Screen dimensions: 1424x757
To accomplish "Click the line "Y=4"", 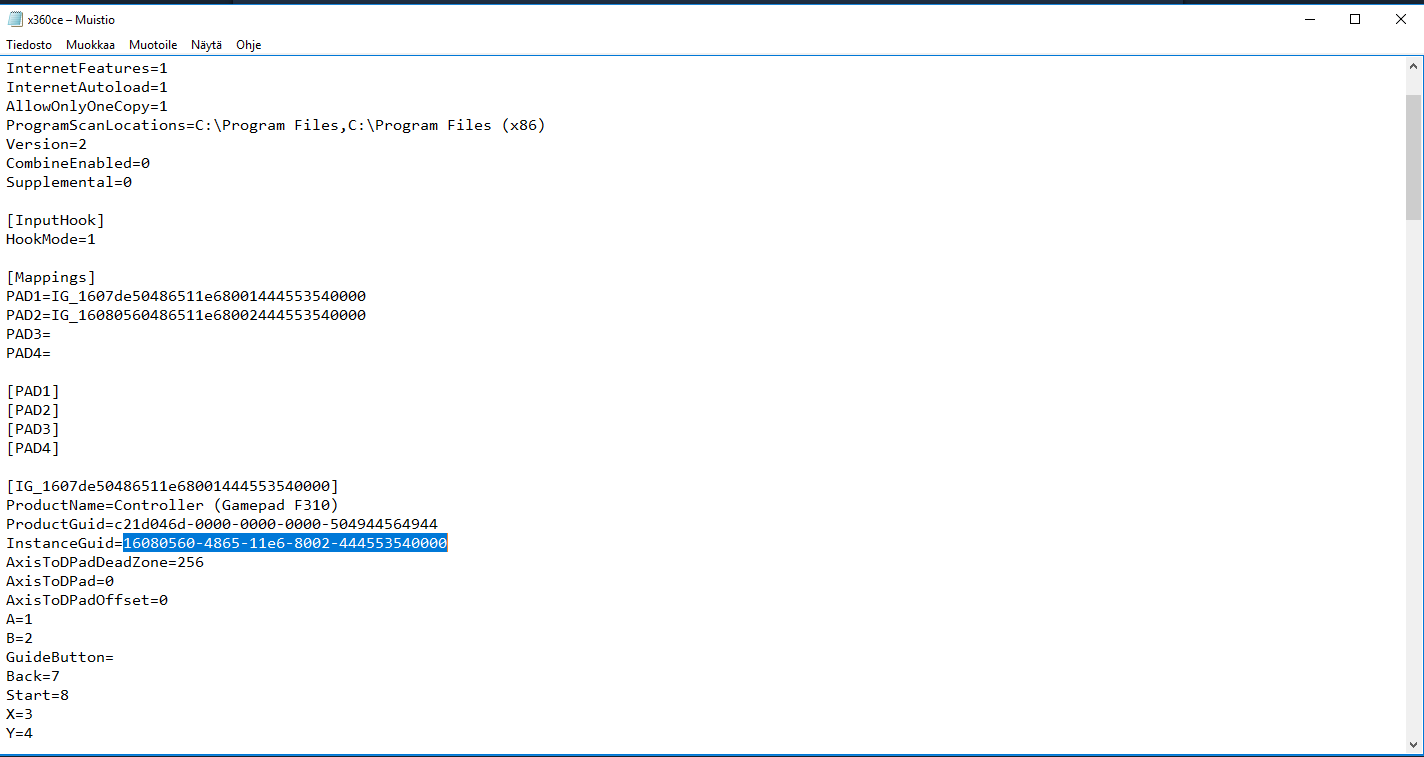I will [19, 733].
